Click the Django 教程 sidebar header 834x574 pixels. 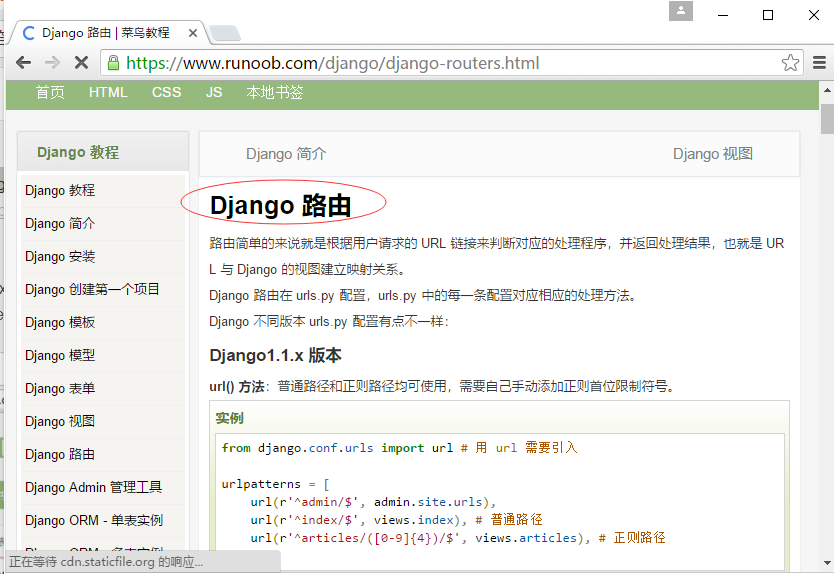tap(103, 152)
